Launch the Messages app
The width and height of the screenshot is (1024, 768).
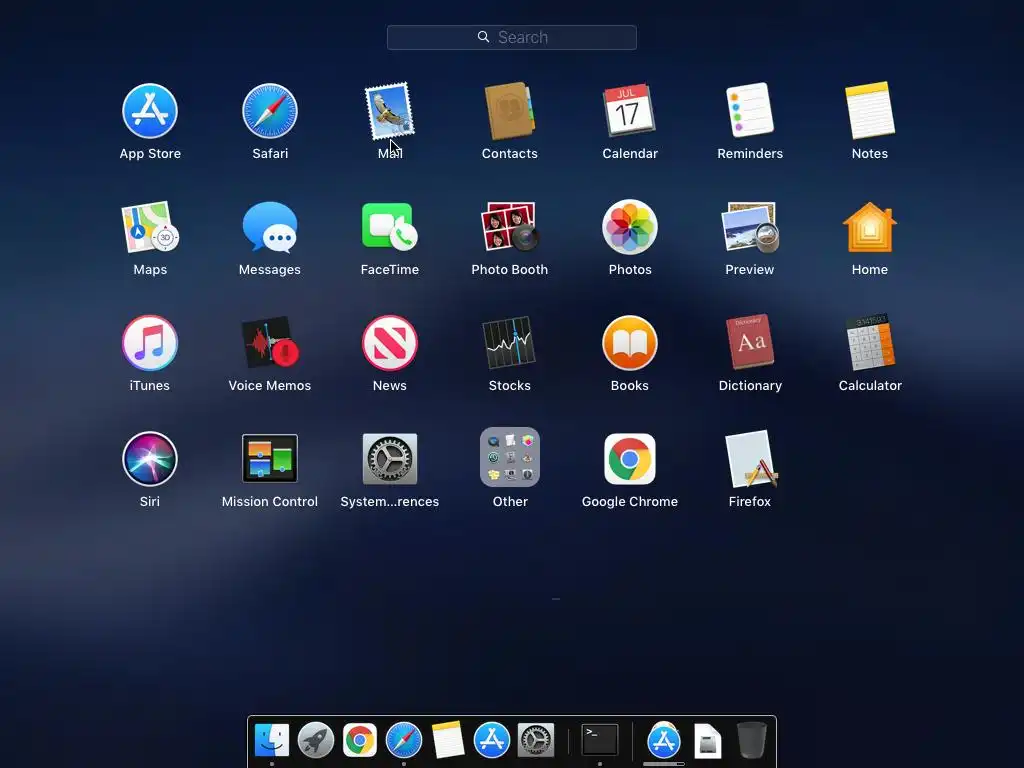pos(270,227)
